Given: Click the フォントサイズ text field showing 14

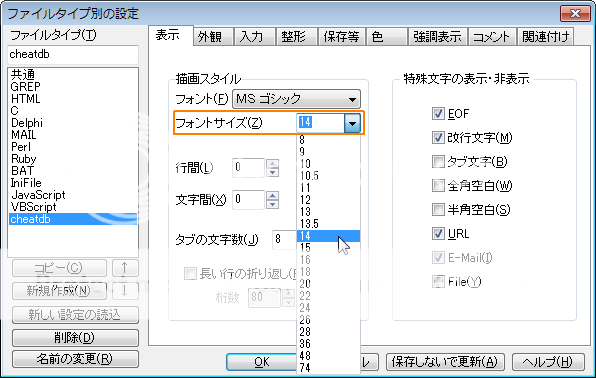Looking at the screenshot, I should click(x=320, y=122).
